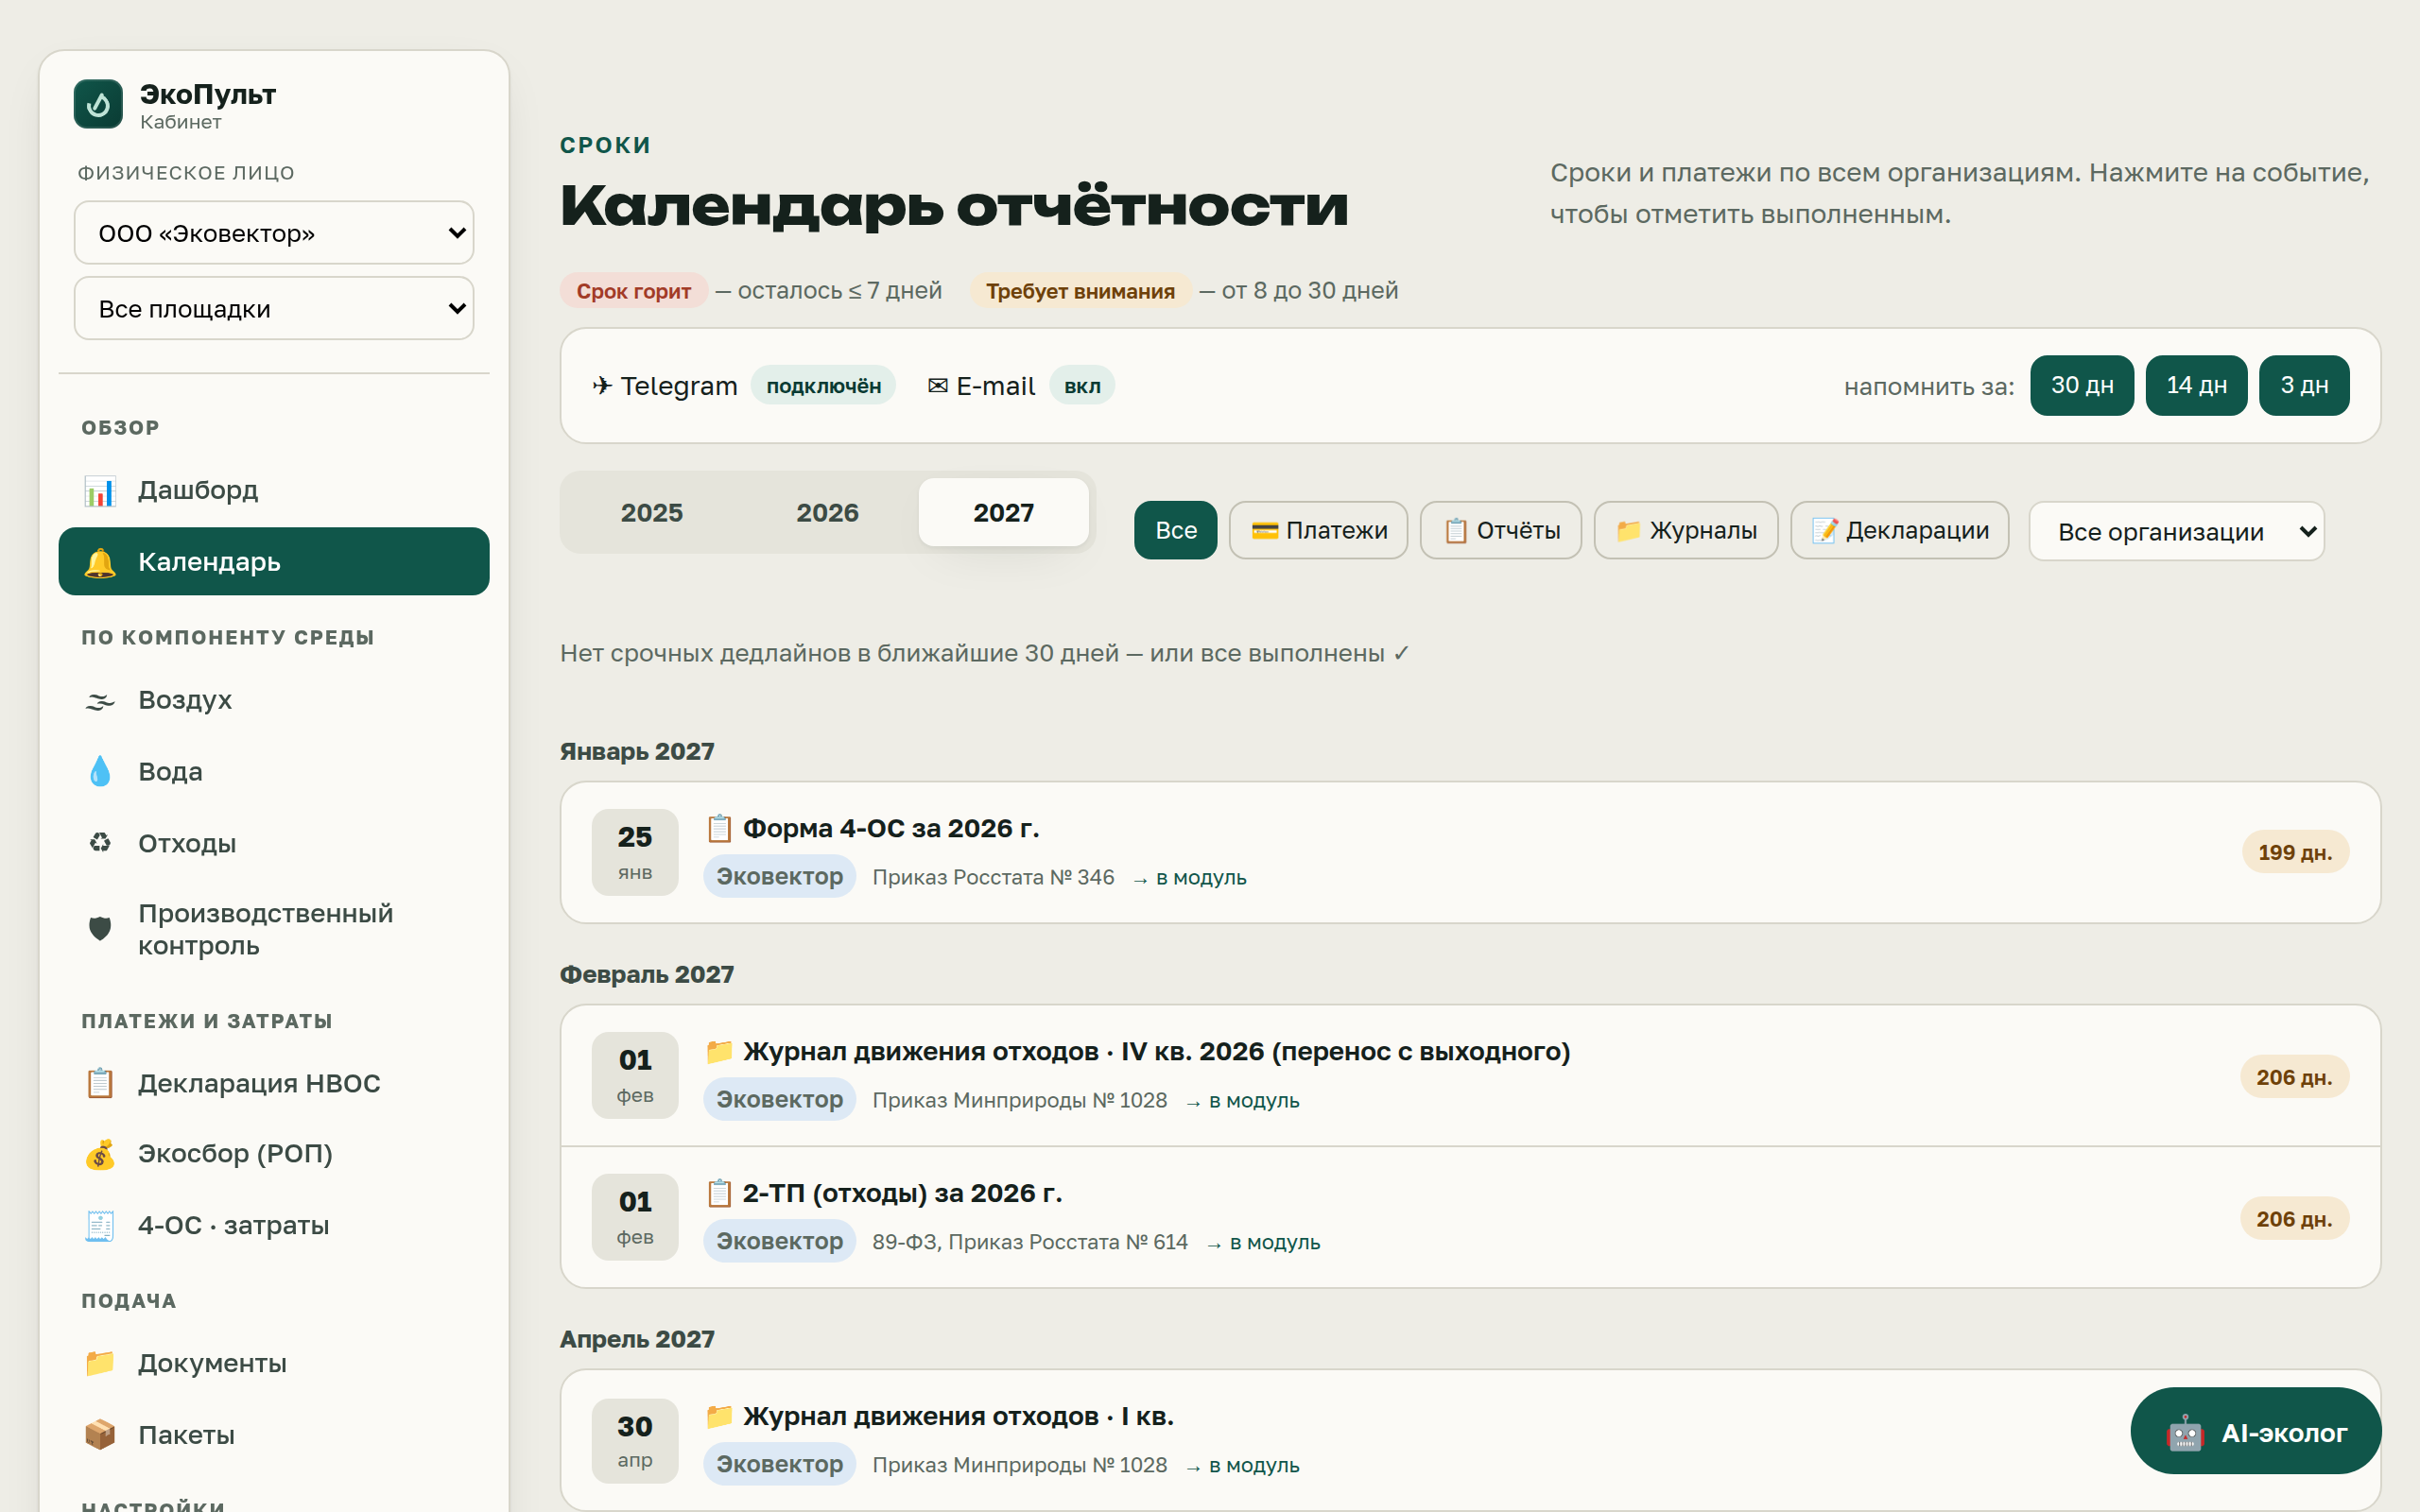The image size is (2420, 1512).
Task: Follow 'в модуль' link for 2-ТП (отходы)
Action: [1264, 1243]
